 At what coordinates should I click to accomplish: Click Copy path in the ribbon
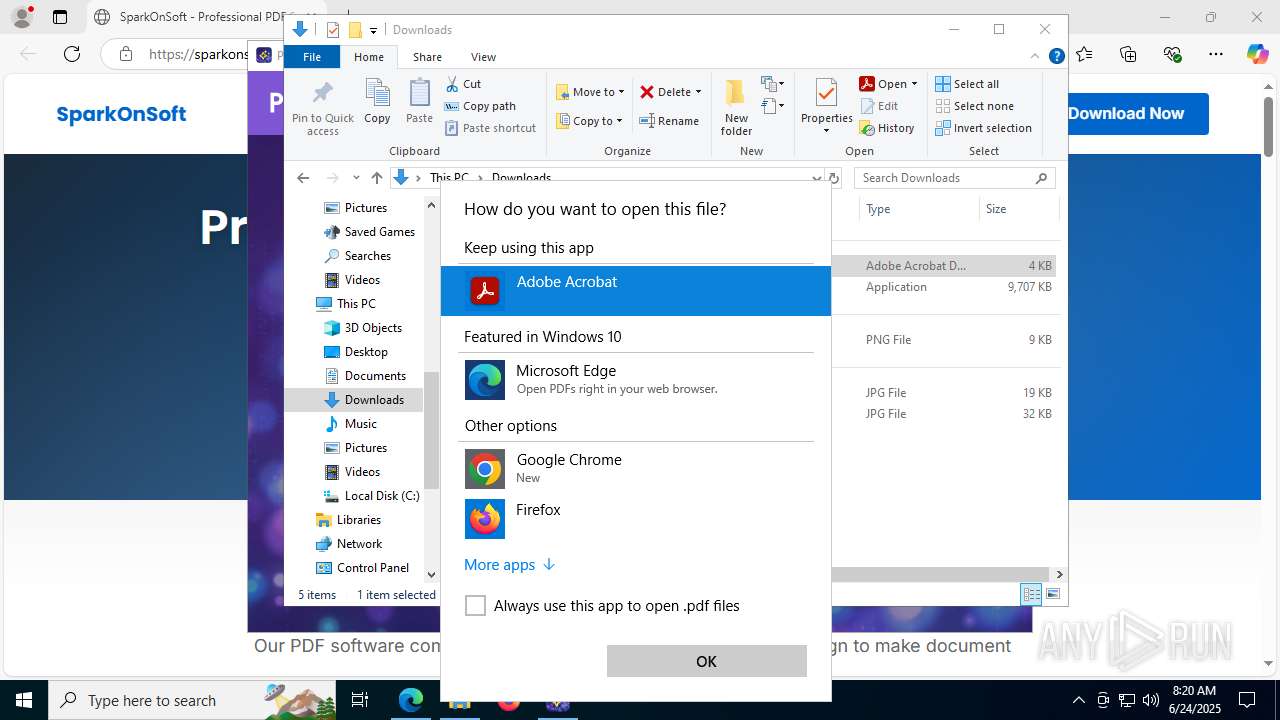pyautogui.click(x=480, y=106)
